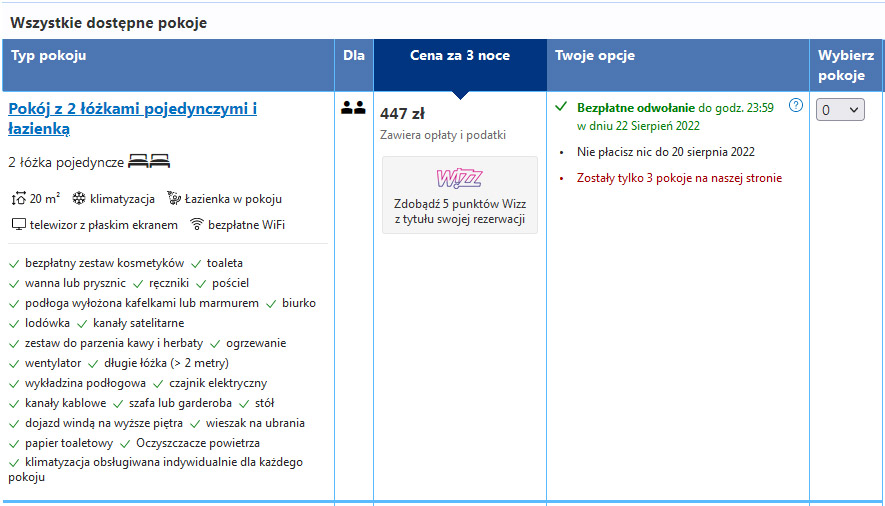Click 'Bezpłatne odwołanie' green text

click(x=636, y=108)
